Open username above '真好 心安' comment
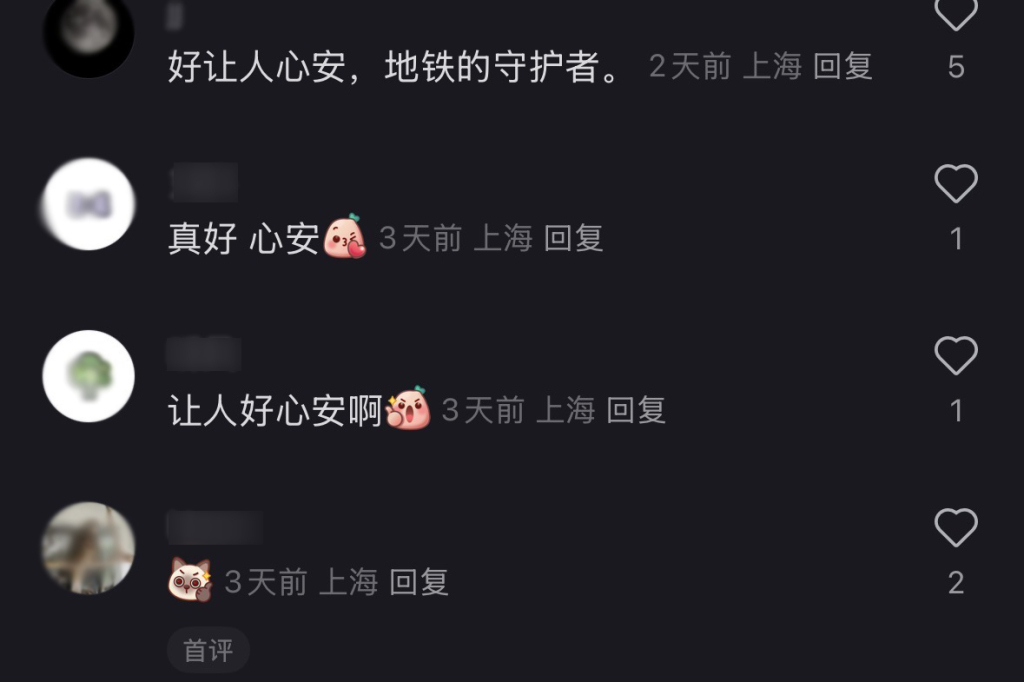 [204, 183]
